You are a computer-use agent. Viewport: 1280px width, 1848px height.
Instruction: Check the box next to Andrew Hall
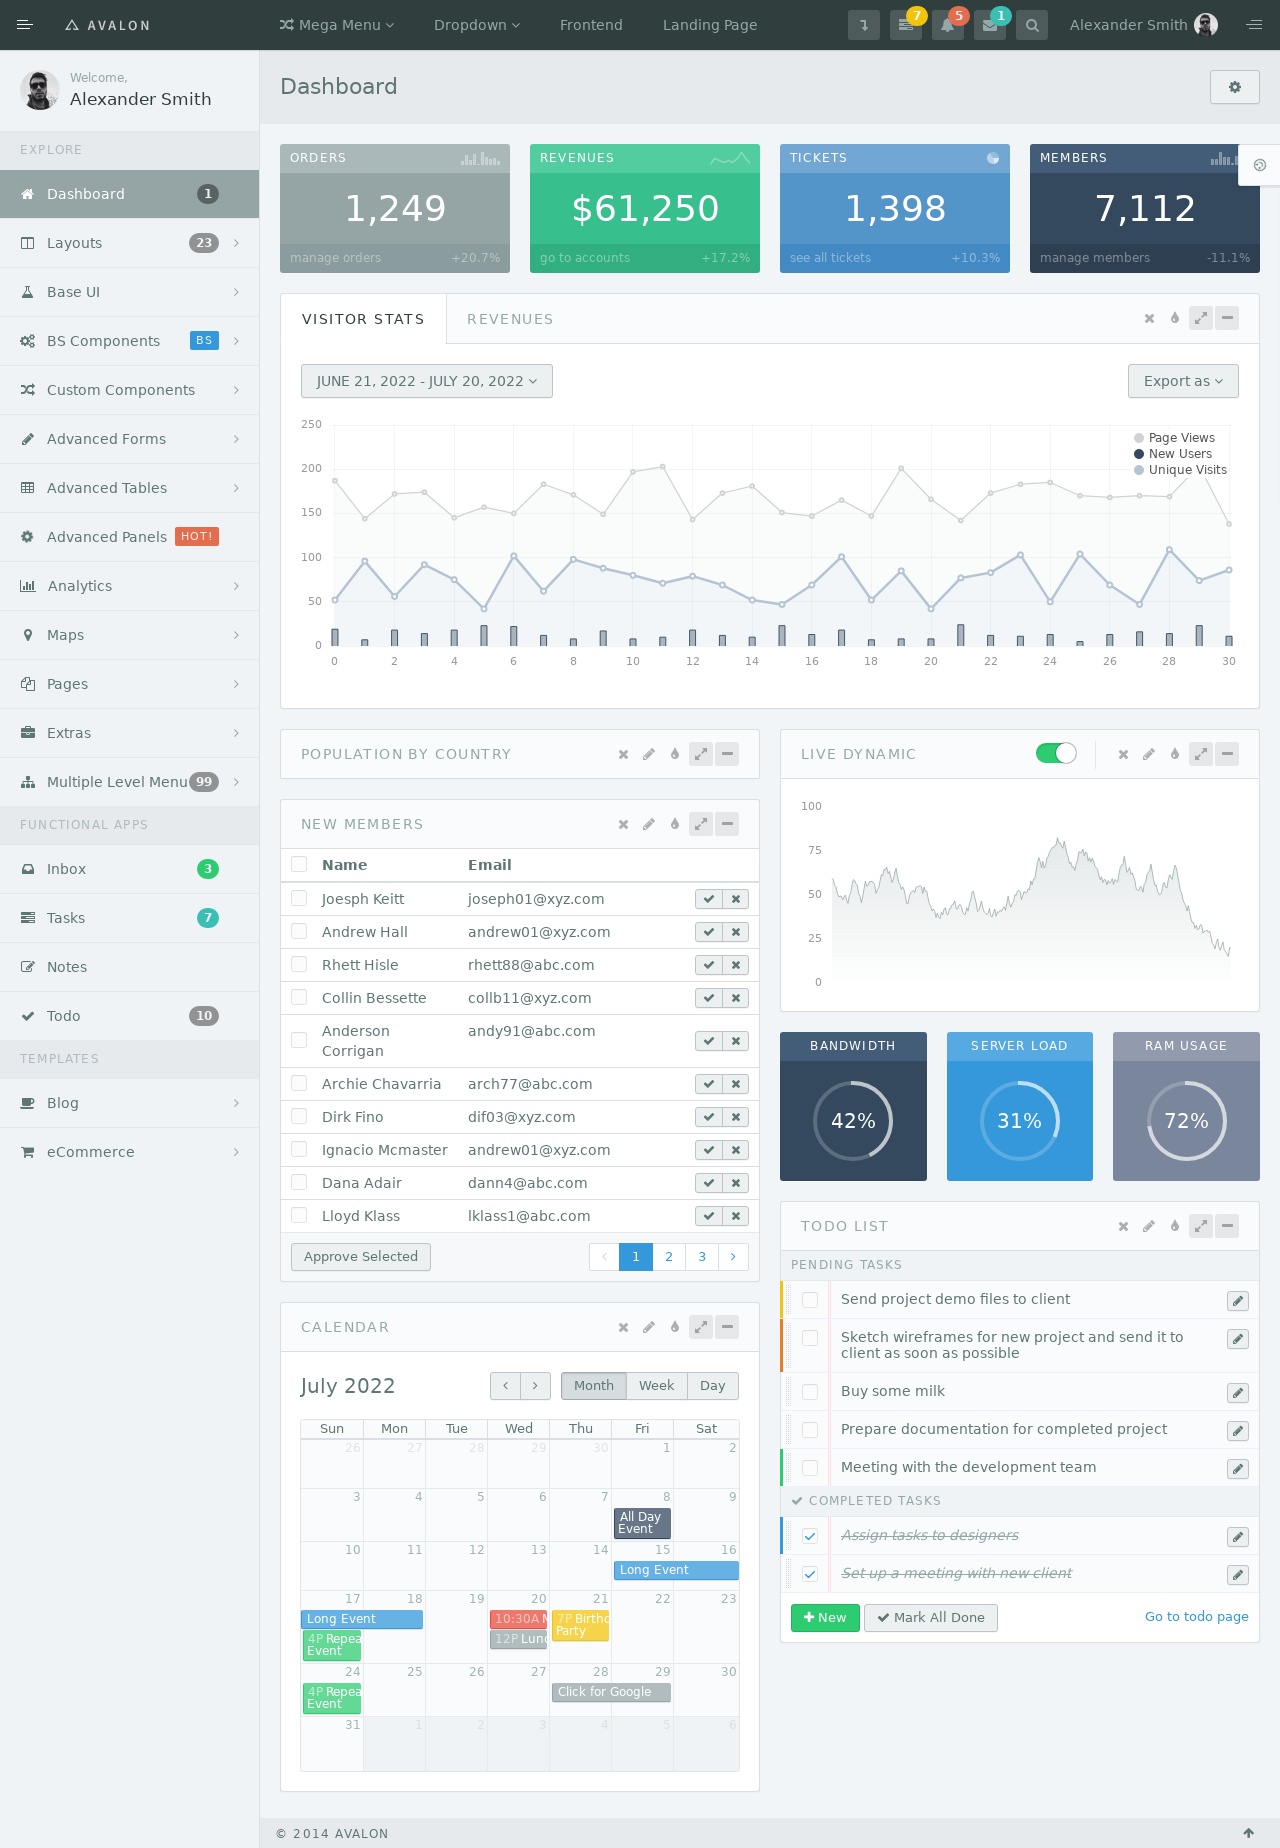tap(299, 931)
